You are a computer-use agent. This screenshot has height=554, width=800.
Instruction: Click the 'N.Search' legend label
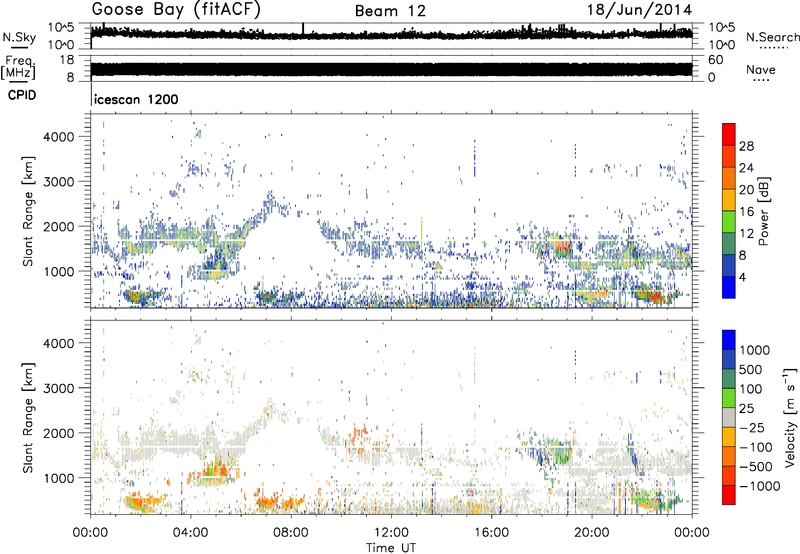click(773, 37)
